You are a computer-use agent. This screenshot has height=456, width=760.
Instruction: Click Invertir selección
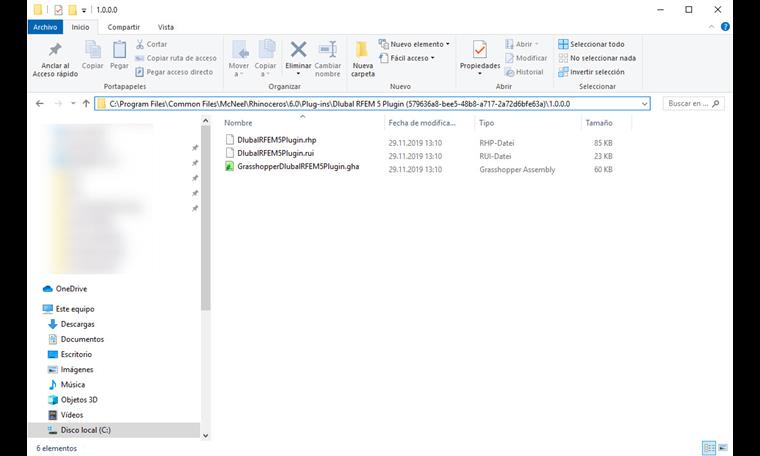coord(591,72)
